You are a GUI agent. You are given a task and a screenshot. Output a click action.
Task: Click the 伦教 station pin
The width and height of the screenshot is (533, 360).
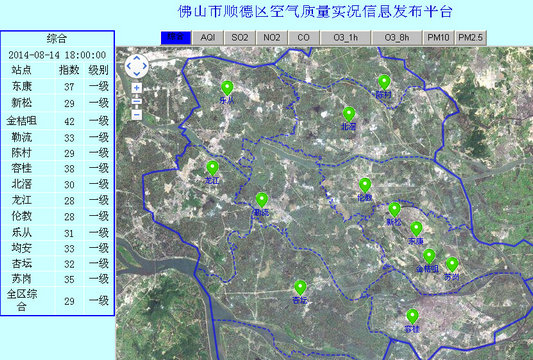[365, 185]
